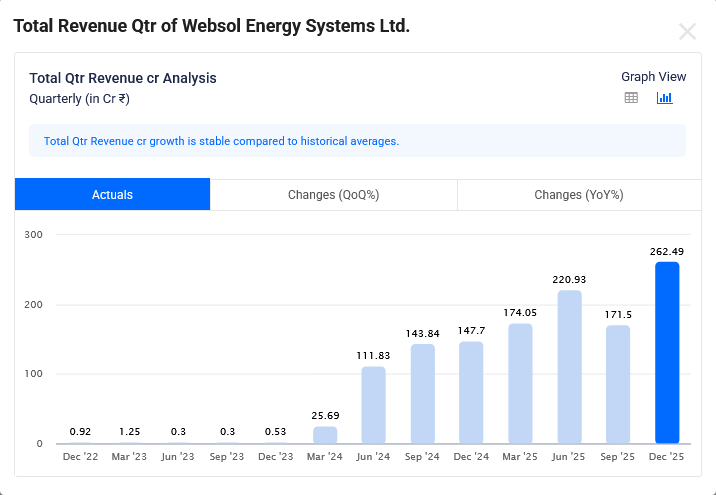Image resolution: width=716 pixels, height=495 pixels.
Task: Click the Mar '23 axis label
Action: tap(129, 457)
